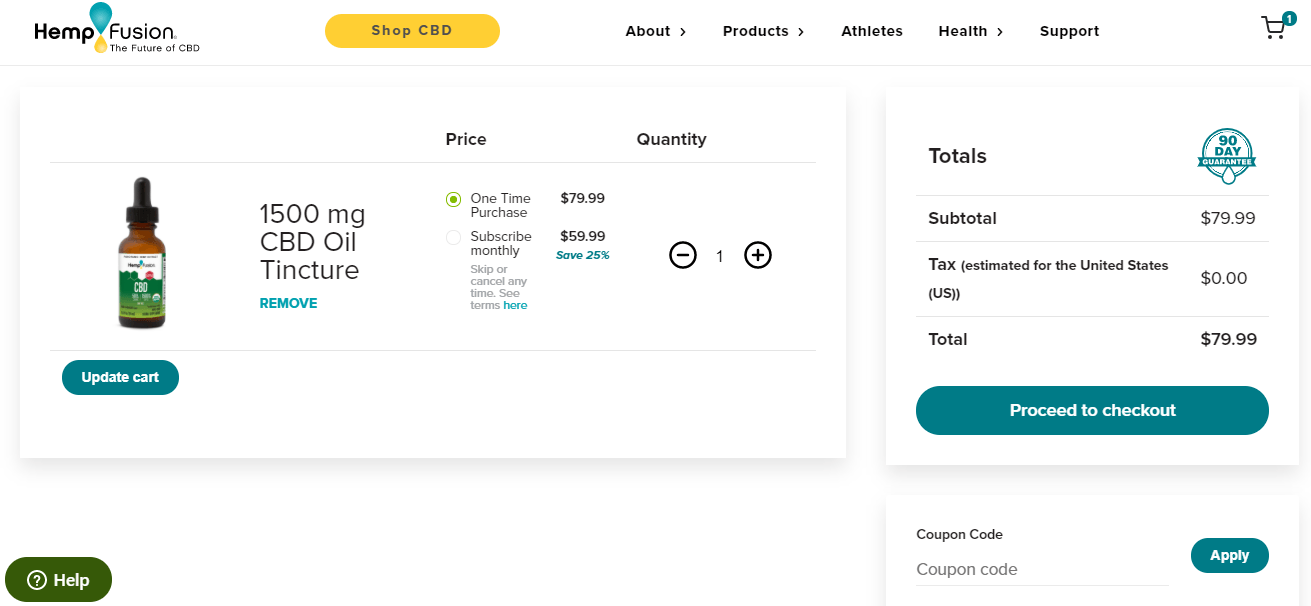The width and height of the screenshot is (1311, 606).
Task: Increase quantity with the plus icon
Action: tap(758, 256)
